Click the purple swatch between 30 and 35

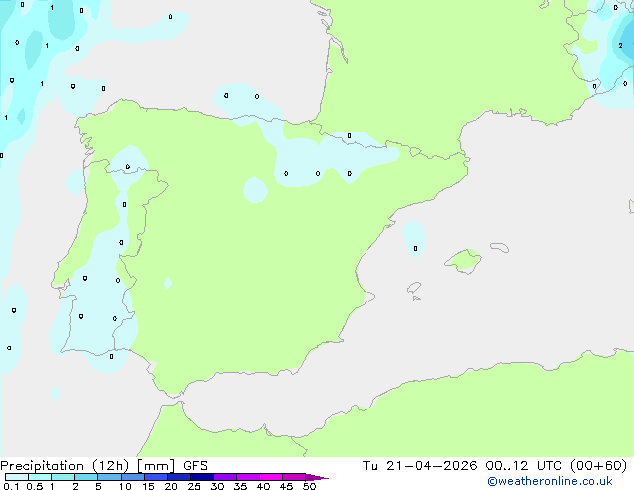(x=225, y=477)
